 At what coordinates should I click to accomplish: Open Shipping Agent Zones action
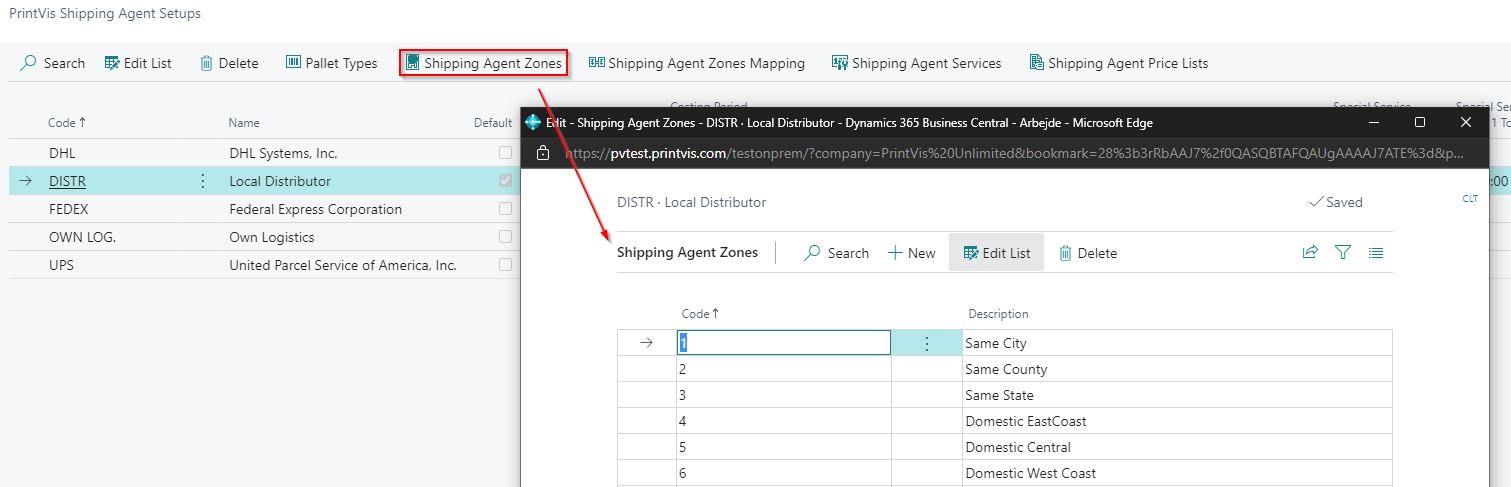point(484,63)
